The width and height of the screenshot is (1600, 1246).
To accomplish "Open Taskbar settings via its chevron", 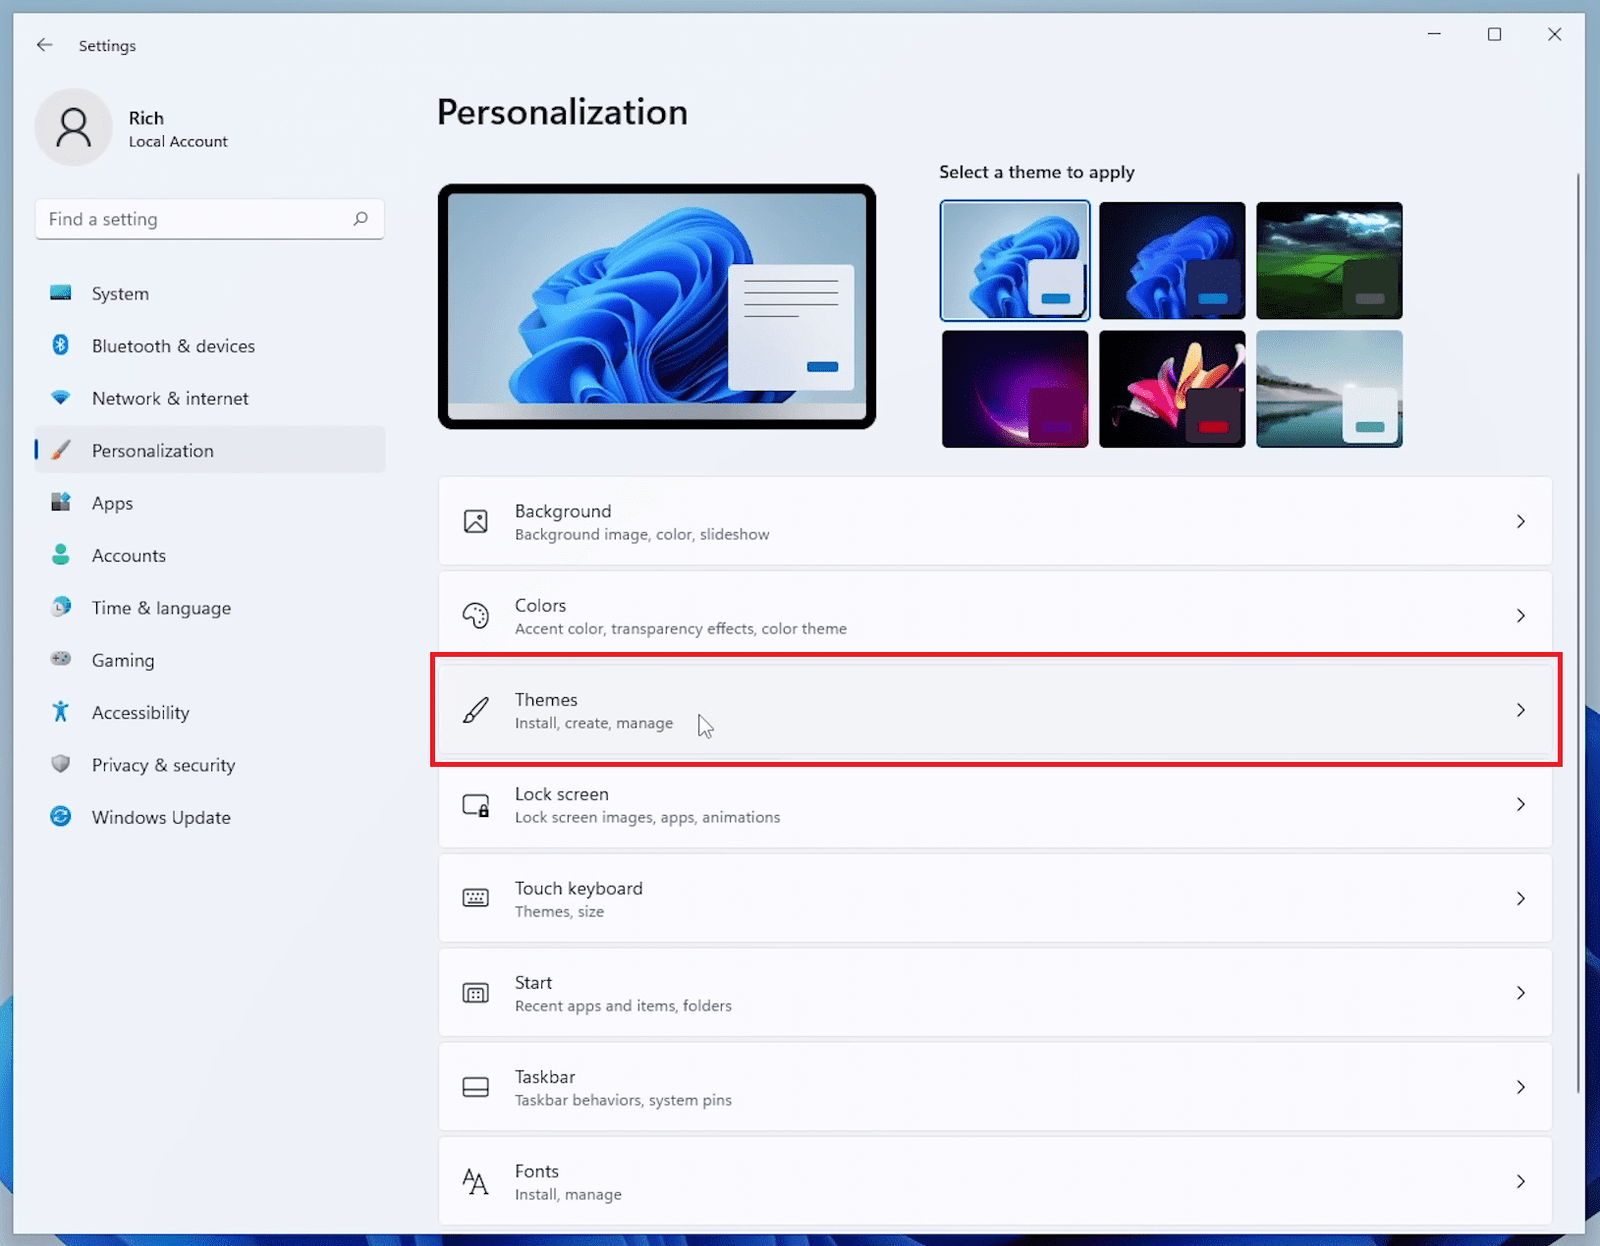I will pos(1520,1087).
